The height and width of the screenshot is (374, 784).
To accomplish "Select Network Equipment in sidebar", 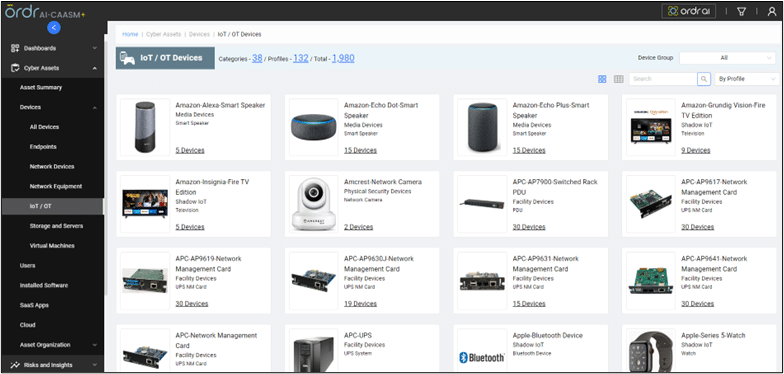I will tap(56, 186).
